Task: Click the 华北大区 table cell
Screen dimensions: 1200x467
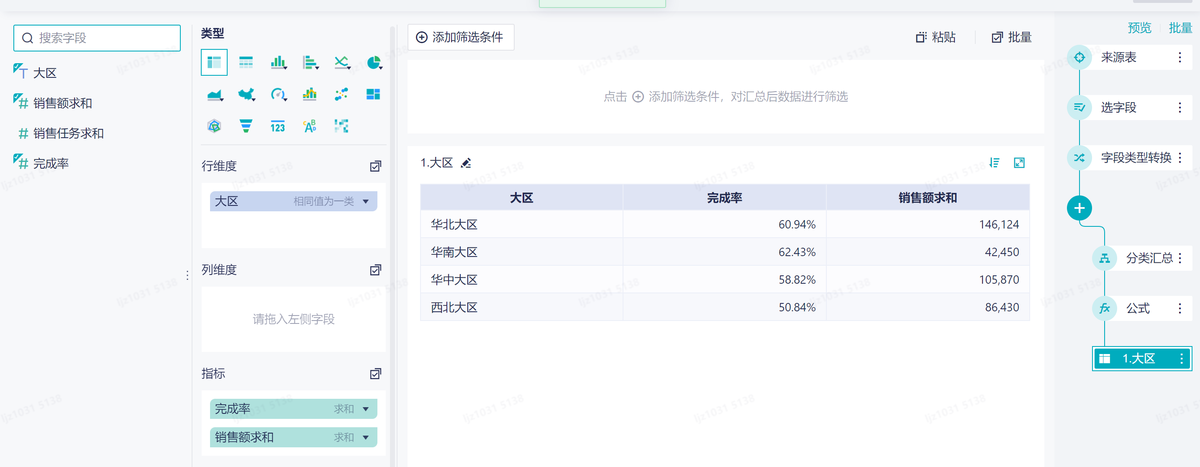Action: [x=521, y=225]
